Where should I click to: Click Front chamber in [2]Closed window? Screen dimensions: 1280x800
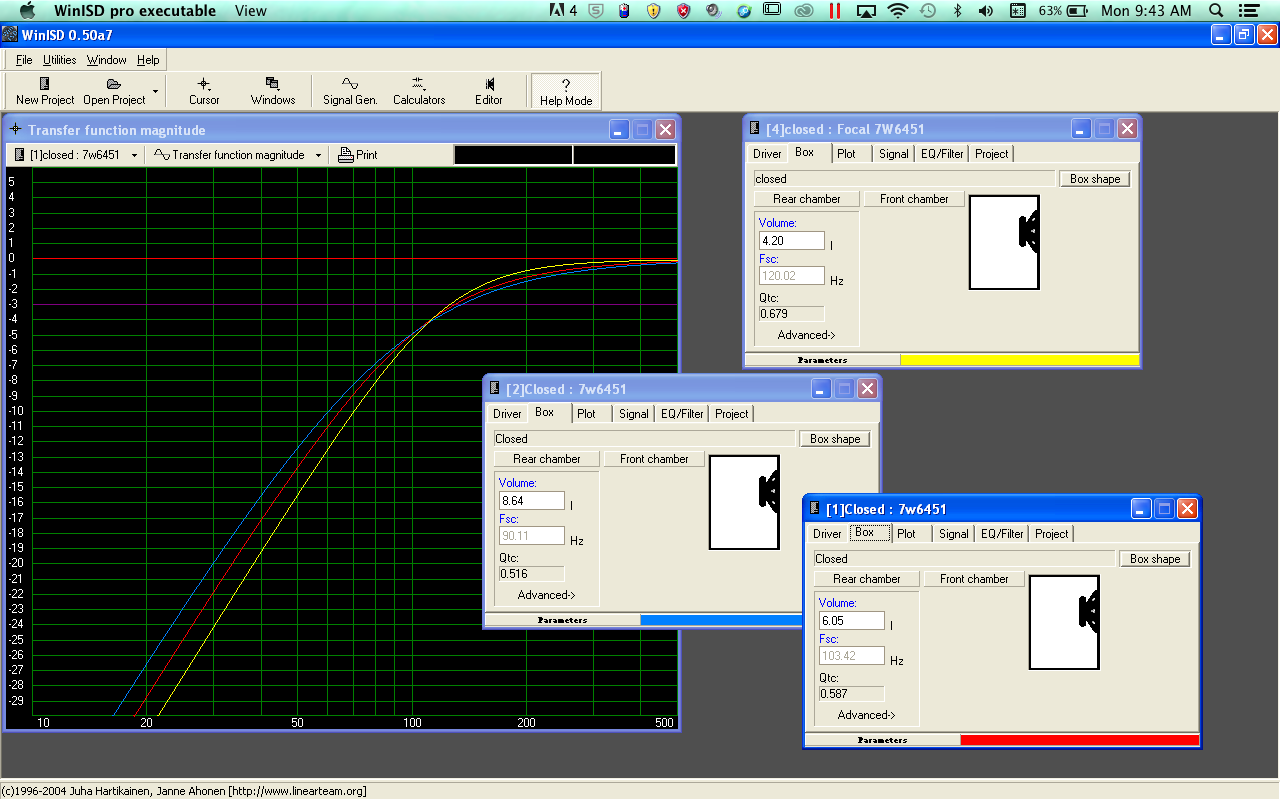pyautogui.click(x=654, y=459)
